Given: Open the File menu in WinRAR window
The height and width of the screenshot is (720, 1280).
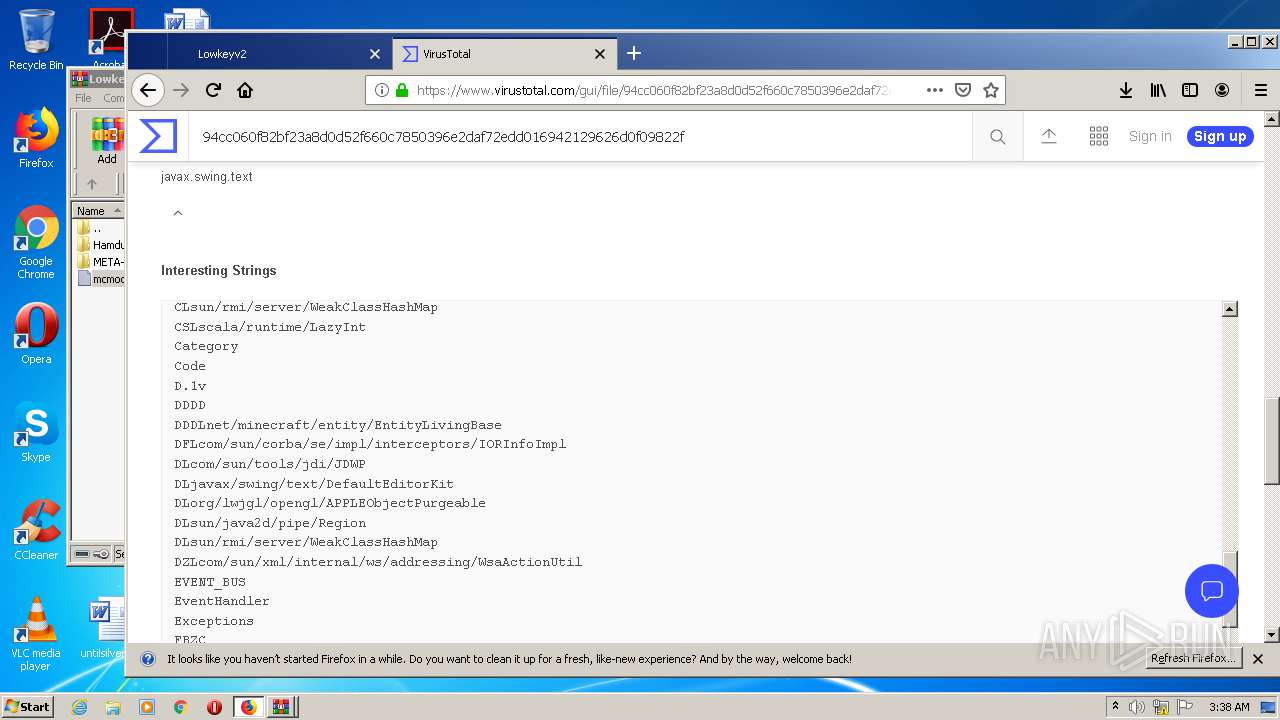Looking at the screenshot, I should 83,98.
